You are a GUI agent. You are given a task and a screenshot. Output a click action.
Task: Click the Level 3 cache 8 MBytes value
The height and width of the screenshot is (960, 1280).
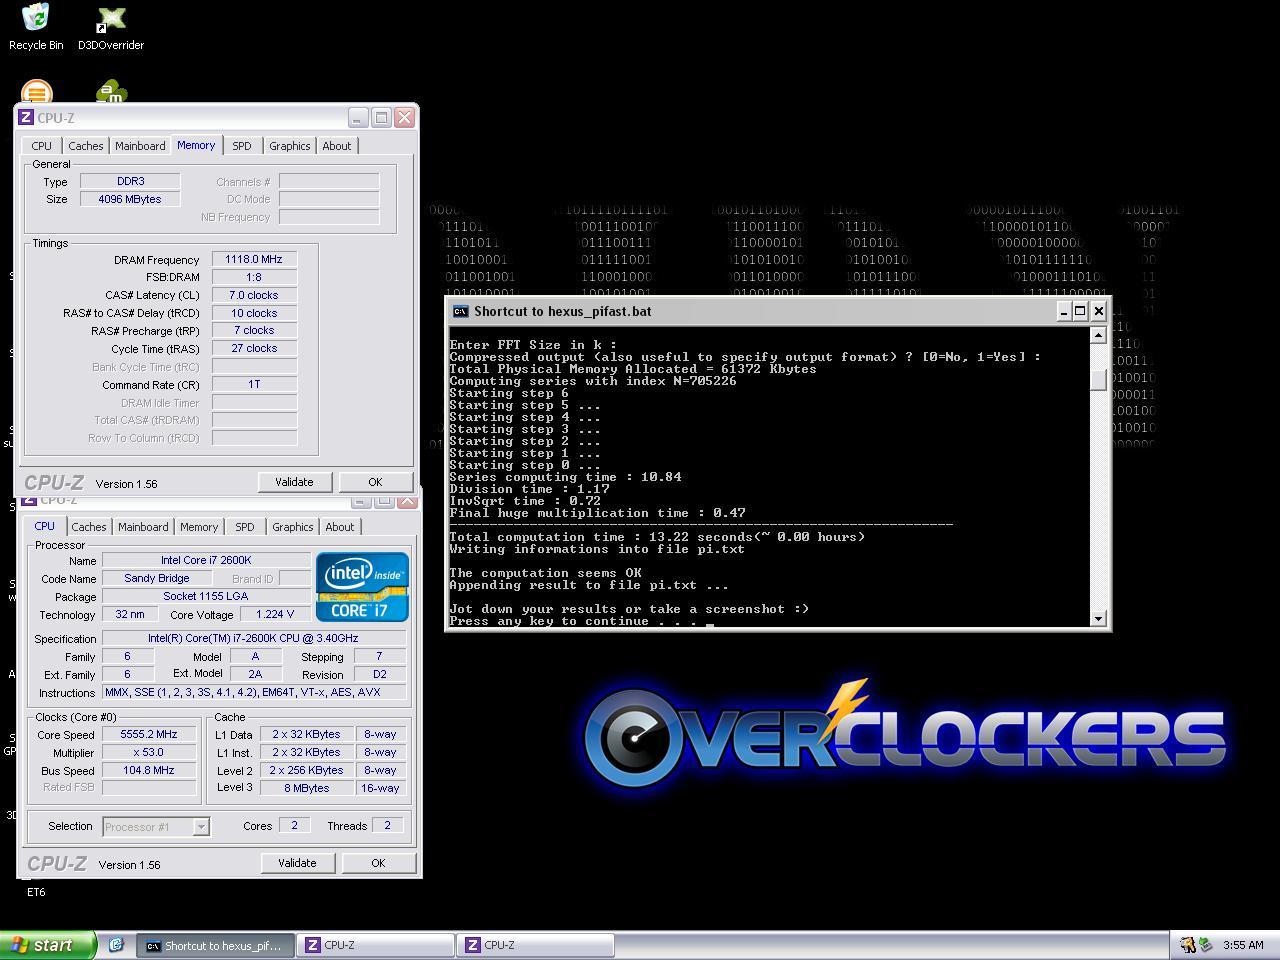(x=307, y=788)
